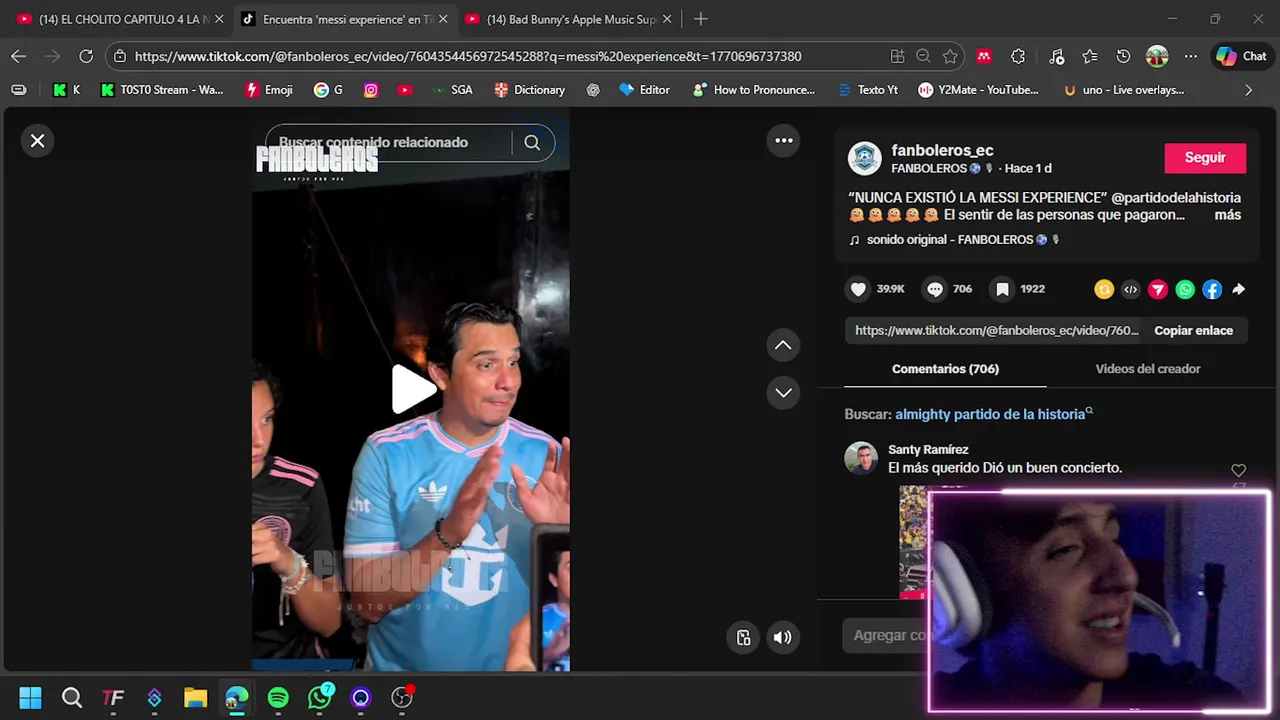
Task: Go to previous video with up chevron
Action: [783, 345]
